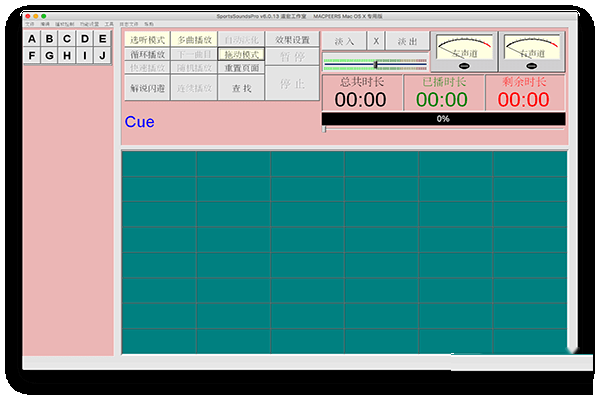Viewport: 600px width, 400px height.
Task: Click the 停止 stop button
Action: click(x=292, y=84)
